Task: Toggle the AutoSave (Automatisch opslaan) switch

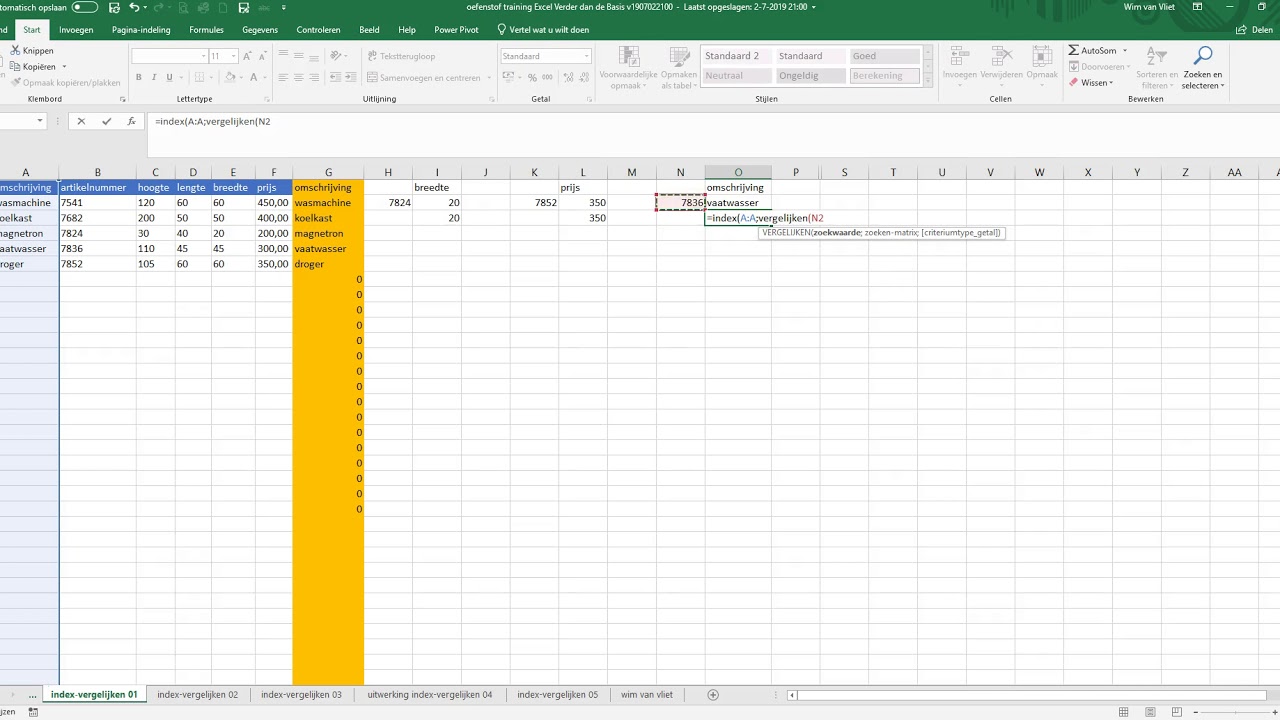Action: point(85,7)
